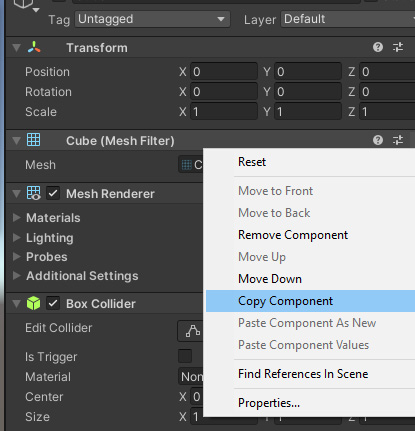Open Mesh Filter preset sliders icon
Image resolution: width=415 pixels, height=431 pixels.
(398, 140)
